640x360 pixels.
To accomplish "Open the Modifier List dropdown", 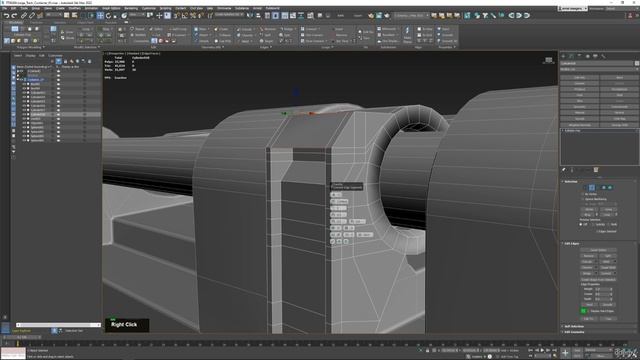I will [x=599, y=69].
